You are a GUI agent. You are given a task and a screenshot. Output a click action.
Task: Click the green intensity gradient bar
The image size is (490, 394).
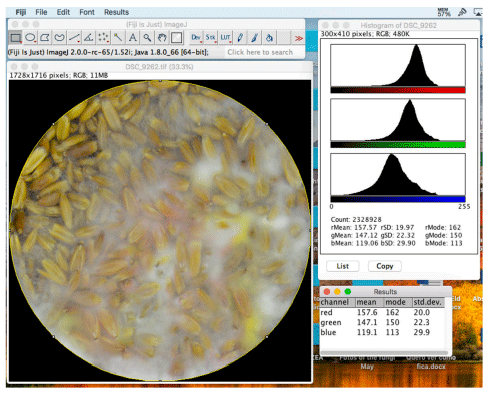coord(398,145)
